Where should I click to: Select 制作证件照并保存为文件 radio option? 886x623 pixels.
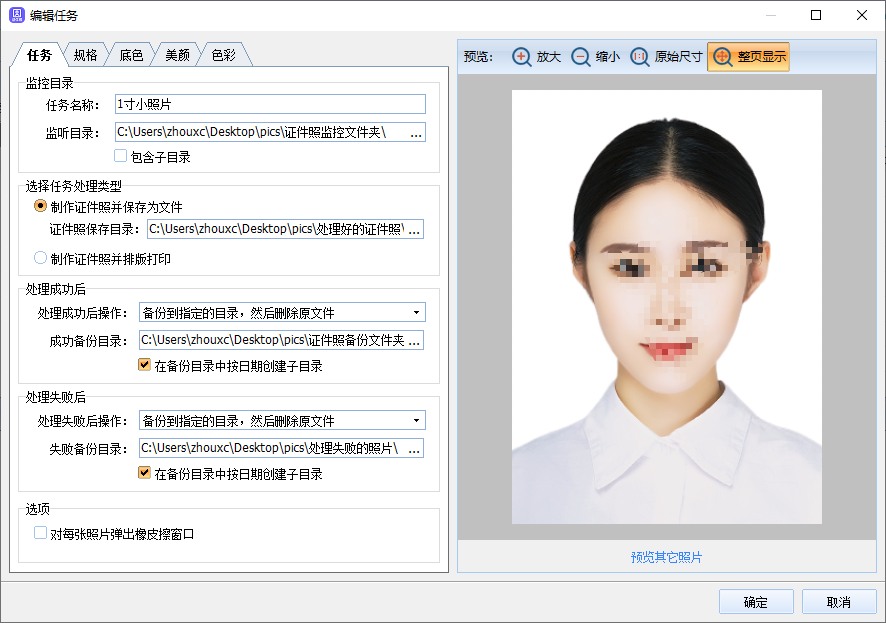40,206
